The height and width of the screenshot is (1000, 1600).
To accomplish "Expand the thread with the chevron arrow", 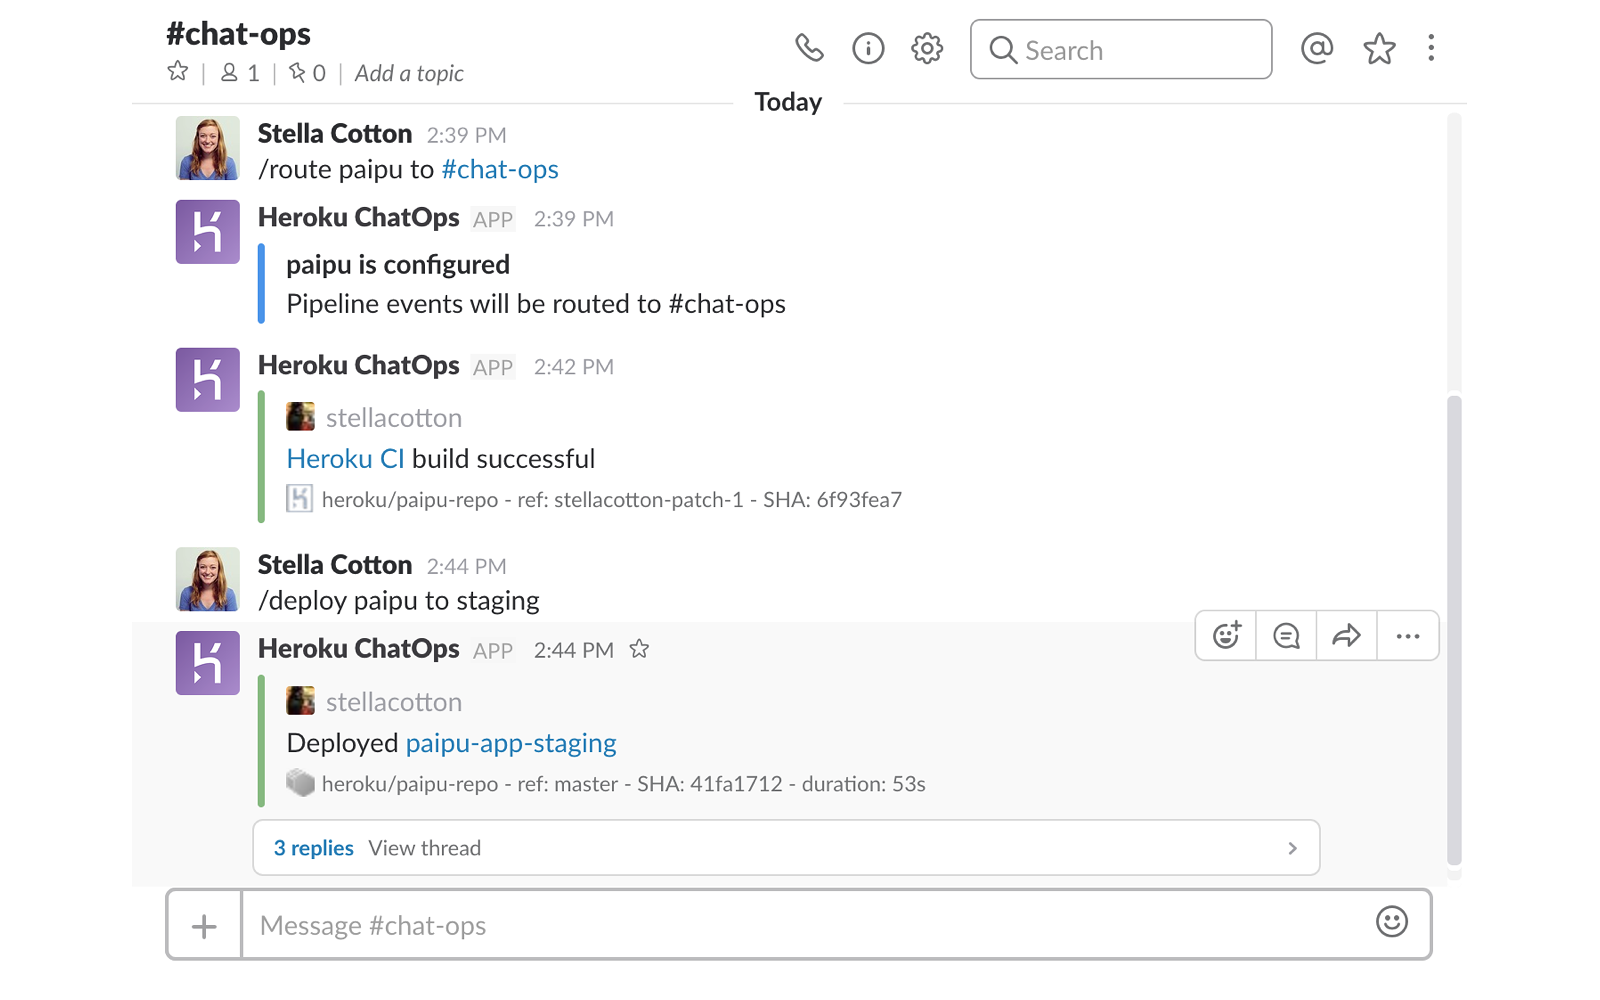I will (x=1292, y=847).
